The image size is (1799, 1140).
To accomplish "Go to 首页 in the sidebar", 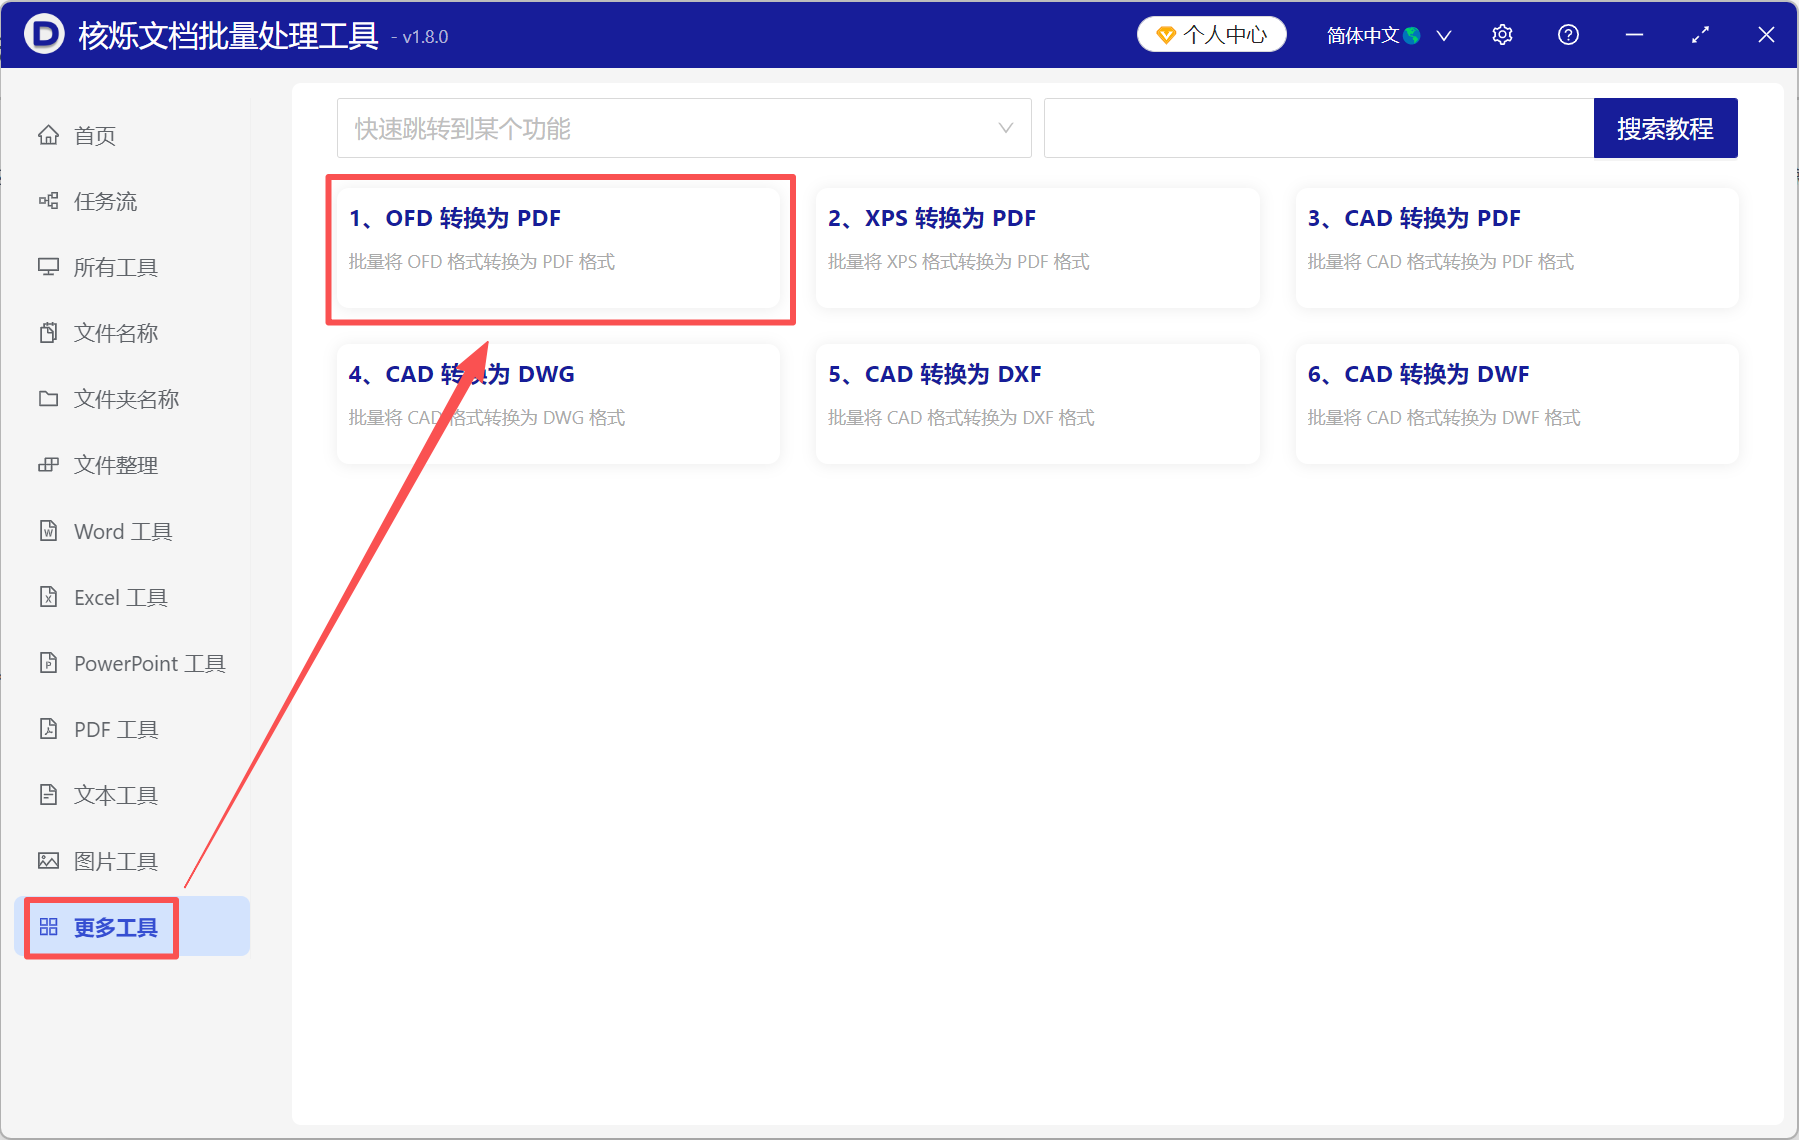I will pyautogui.click(x=132, y=135).
